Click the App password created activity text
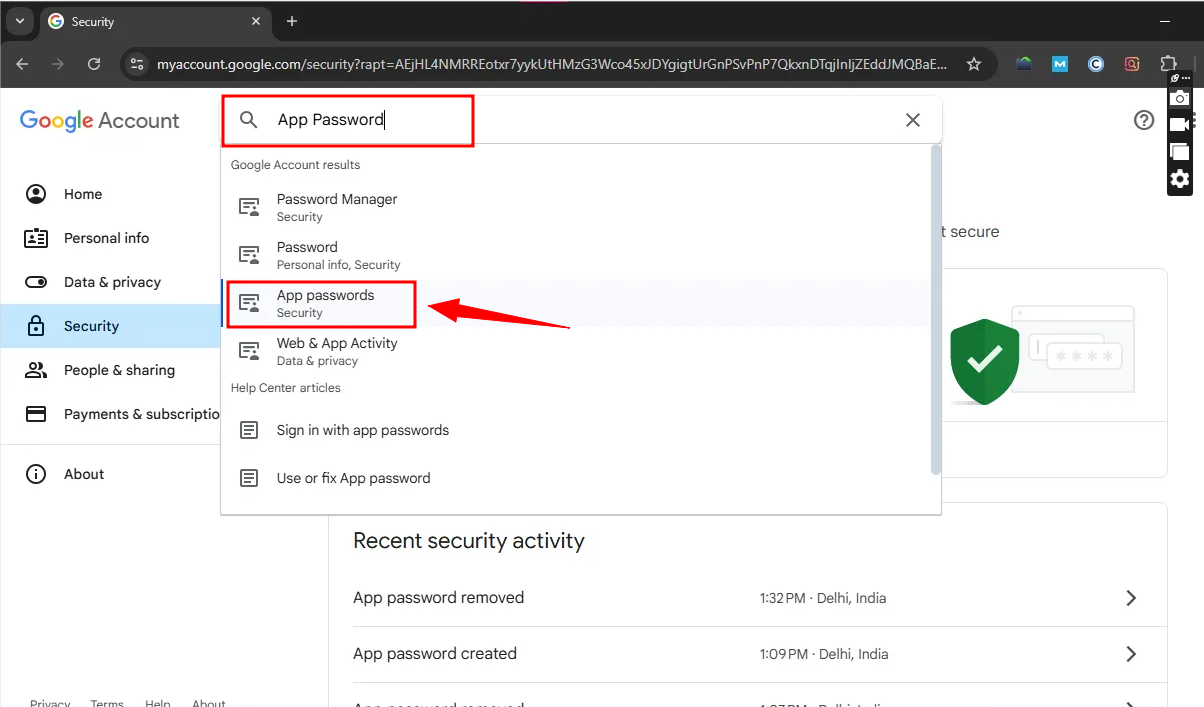This screenshot has width=1204, height=707. click(435, 654)
